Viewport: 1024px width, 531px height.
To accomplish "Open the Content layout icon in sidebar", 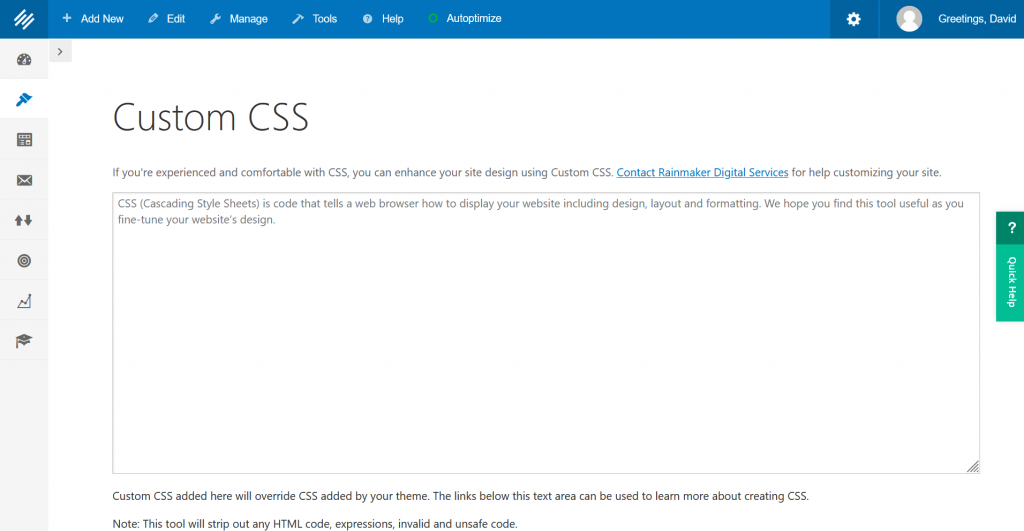I will coord(24,140).
